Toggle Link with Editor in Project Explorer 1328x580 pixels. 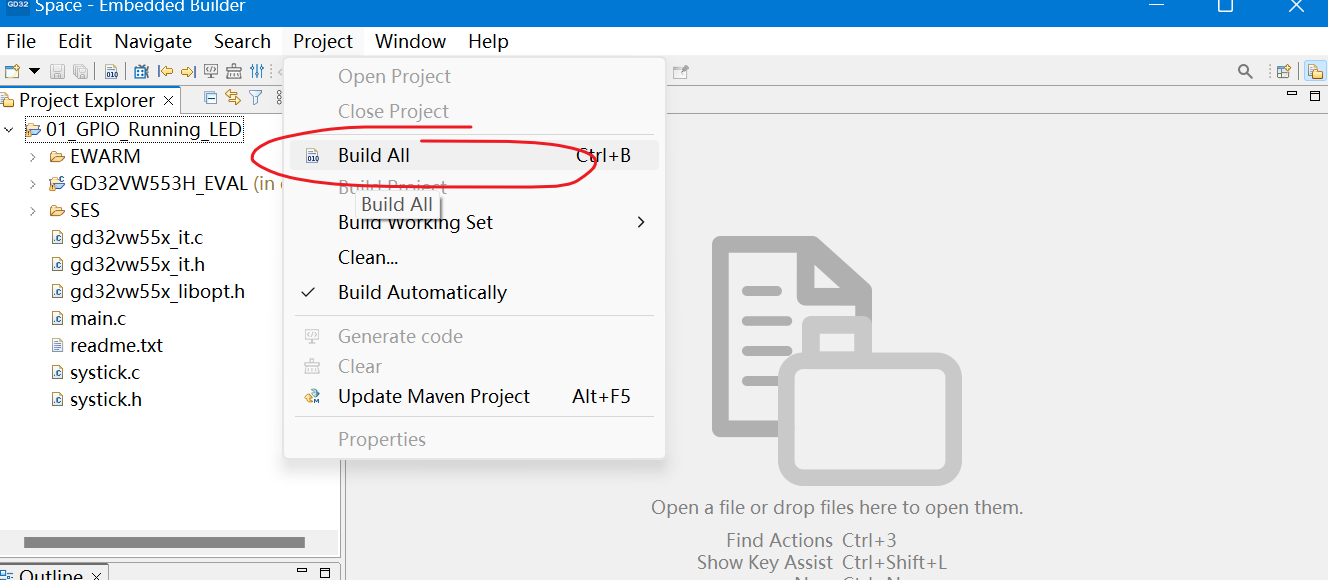[x=233, y=98]
